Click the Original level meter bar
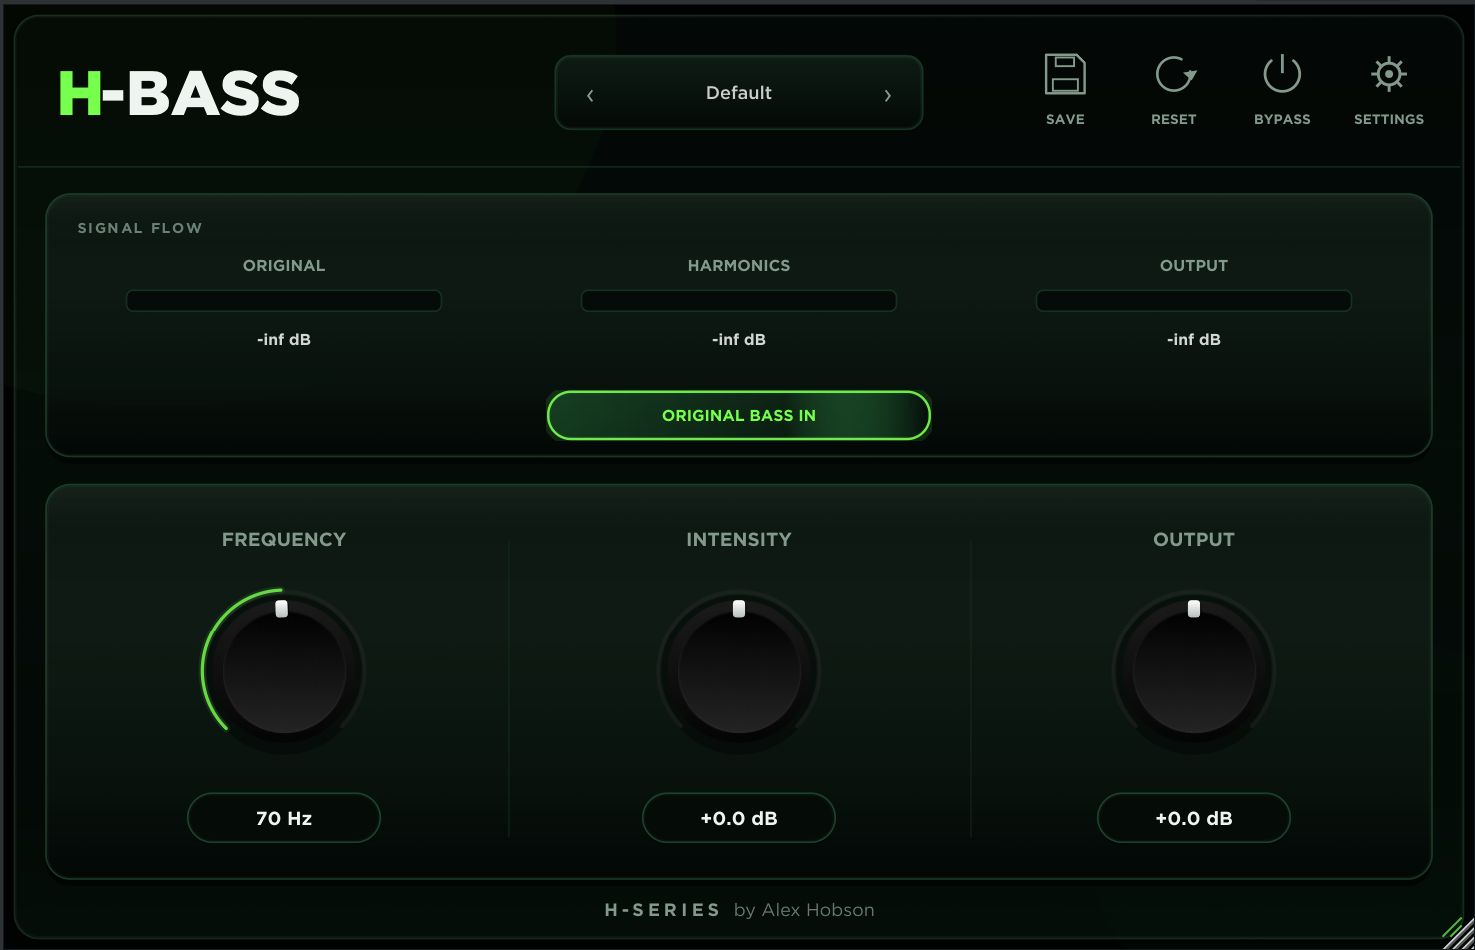Screen dimensions: 1475x950 point(284,301)
